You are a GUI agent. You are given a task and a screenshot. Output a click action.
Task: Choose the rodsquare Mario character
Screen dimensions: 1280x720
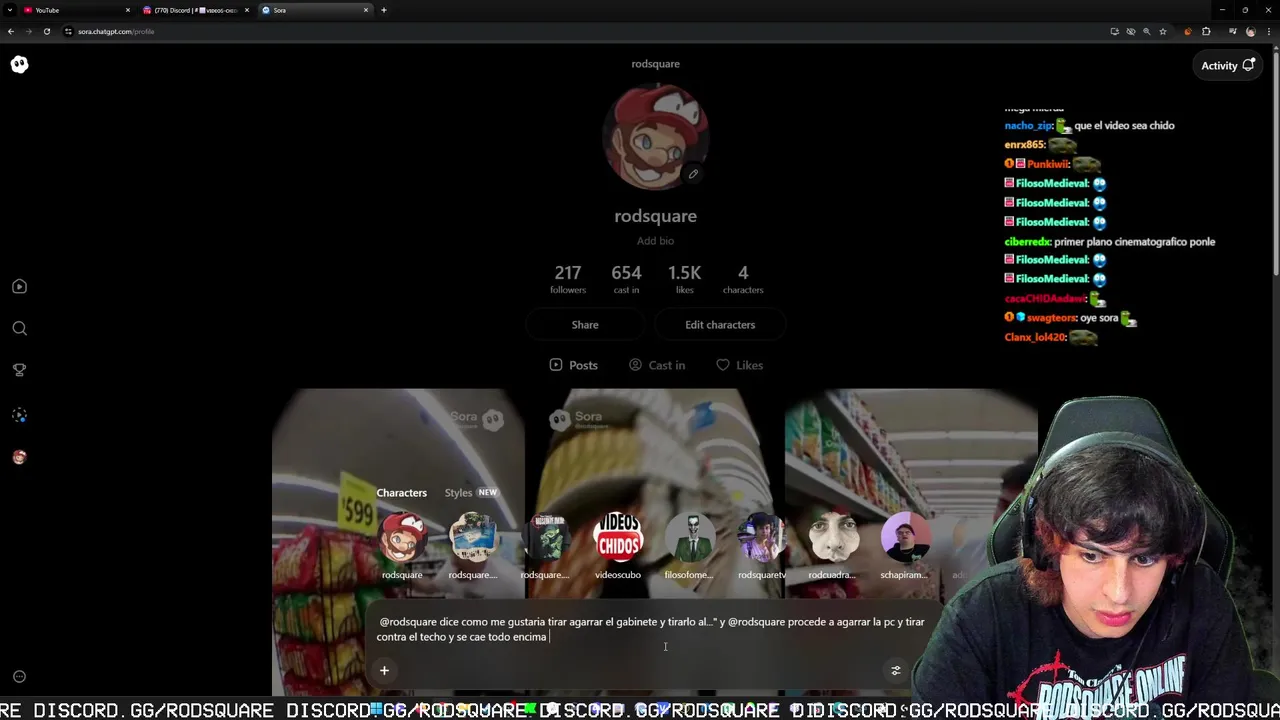coord(402,546)
